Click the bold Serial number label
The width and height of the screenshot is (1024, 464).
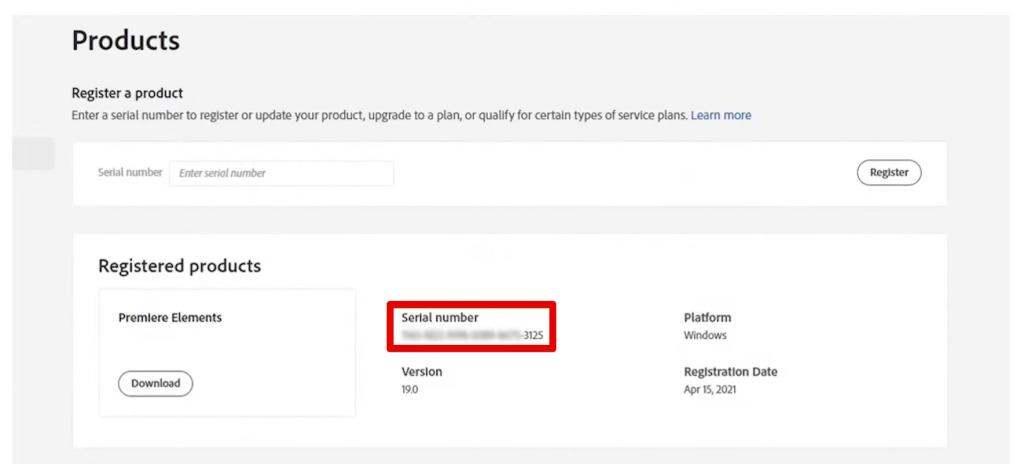(x=440, y=318)
